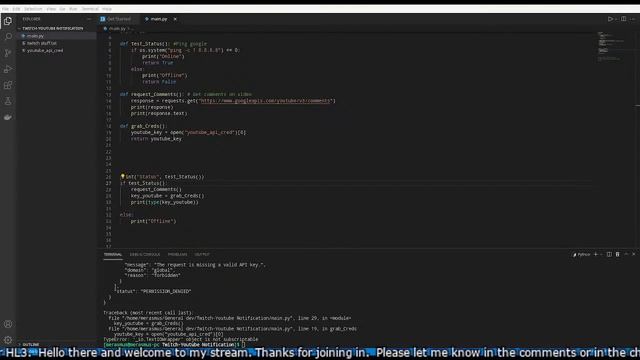Kill the terminal with trash icon
Screen dimensions: 640x360
pyautogui.click(x=618, y=254)
